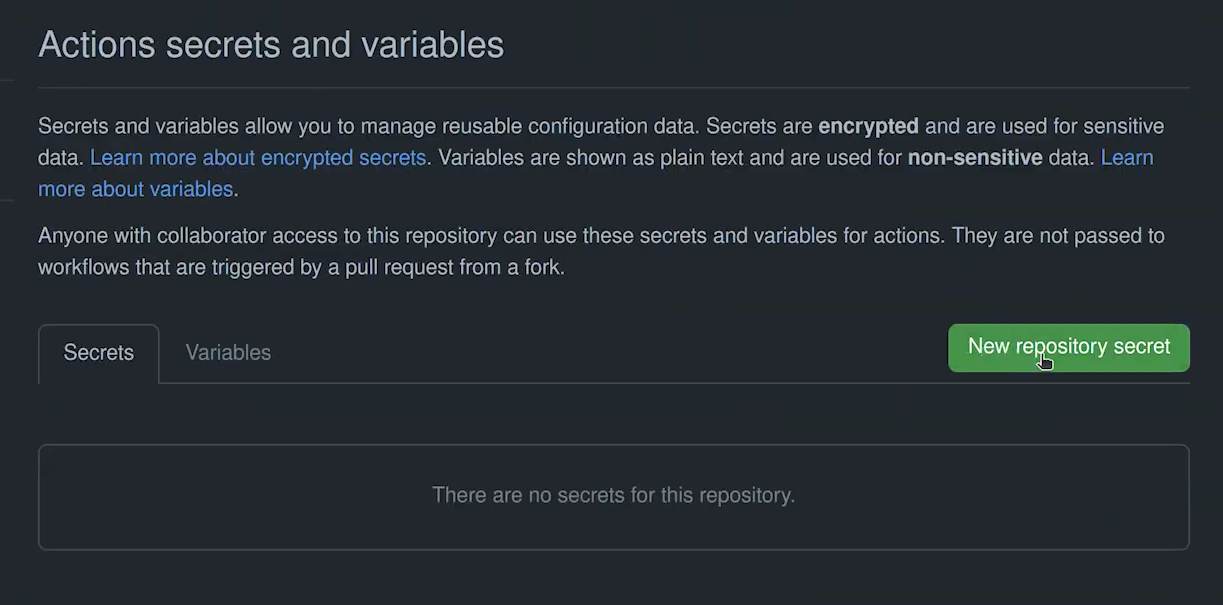Screen dimensions: 1223x605
Task: Switch to the Variables tab
Action: pos(228,353)
